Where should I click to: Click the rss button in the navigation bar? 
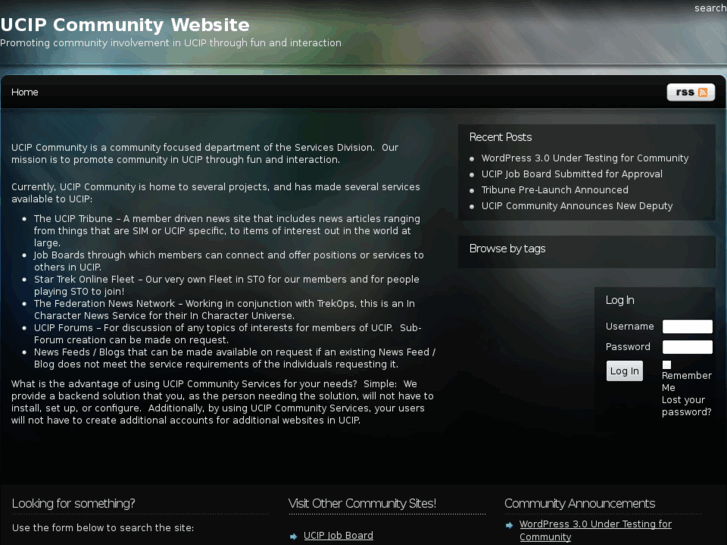690,92
